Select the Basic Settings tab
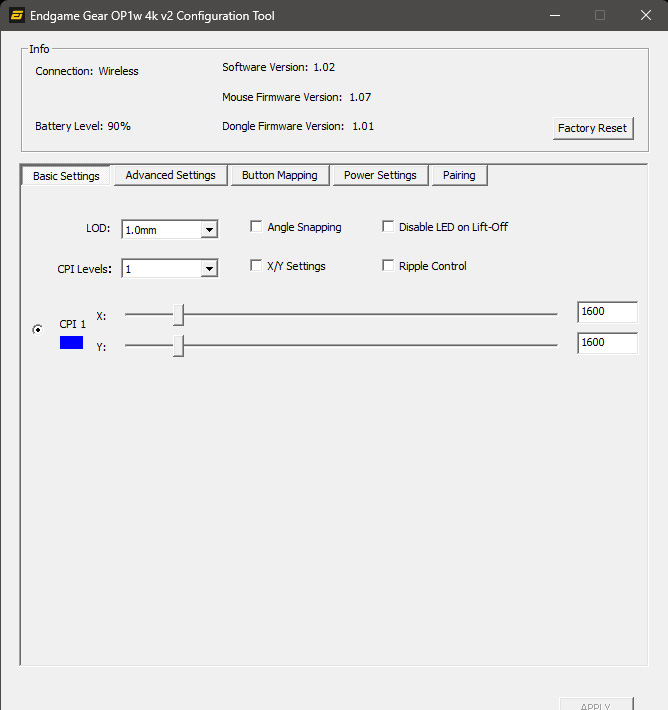This screenshot has height=710, width=668. (x=66, y=176)
